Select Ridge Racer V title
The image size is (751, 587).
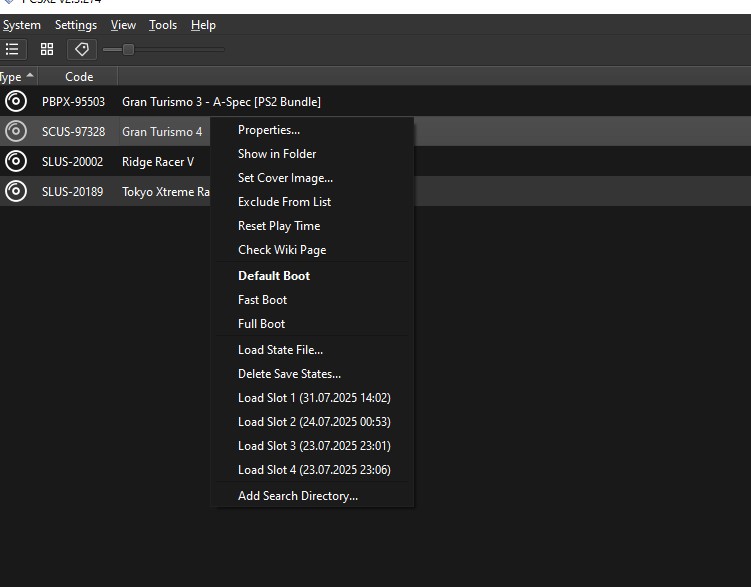click(158, 162)
